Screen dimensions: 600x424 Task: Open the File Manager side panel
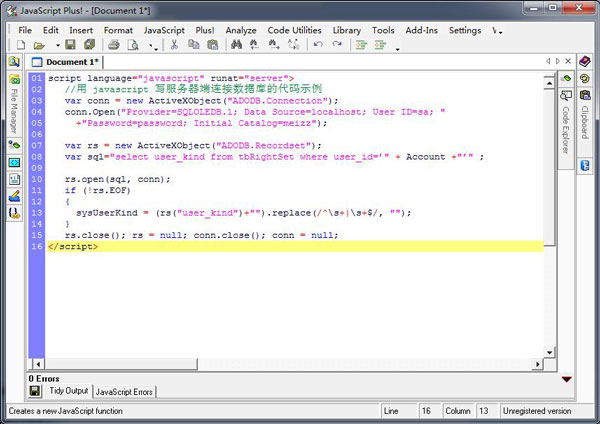click(14, 104)
